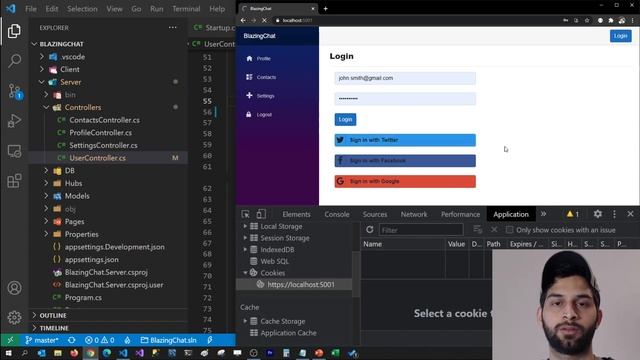The width and height of the screenshot is (640, 360).
Task: Stop loading the localhost page
Action: coord(264,20)
